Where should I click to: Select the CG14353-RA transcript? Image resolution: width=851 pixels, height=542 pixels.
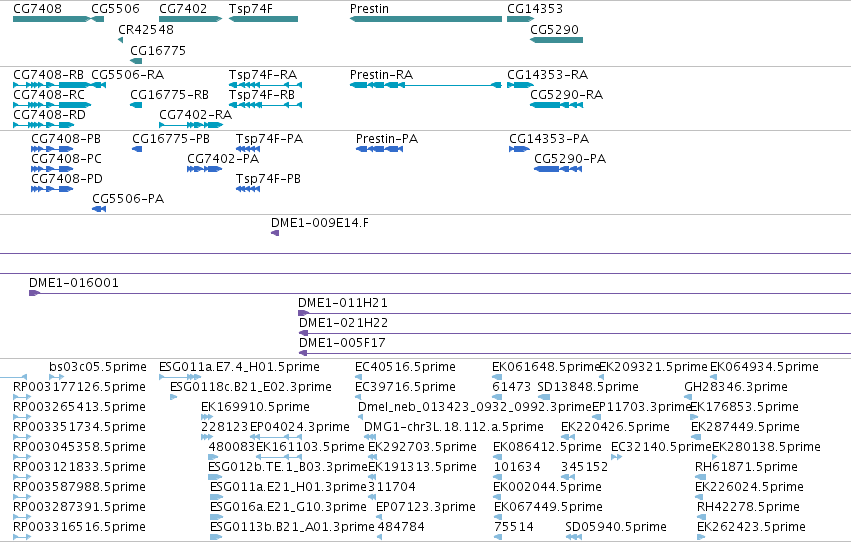click(520, 85)
